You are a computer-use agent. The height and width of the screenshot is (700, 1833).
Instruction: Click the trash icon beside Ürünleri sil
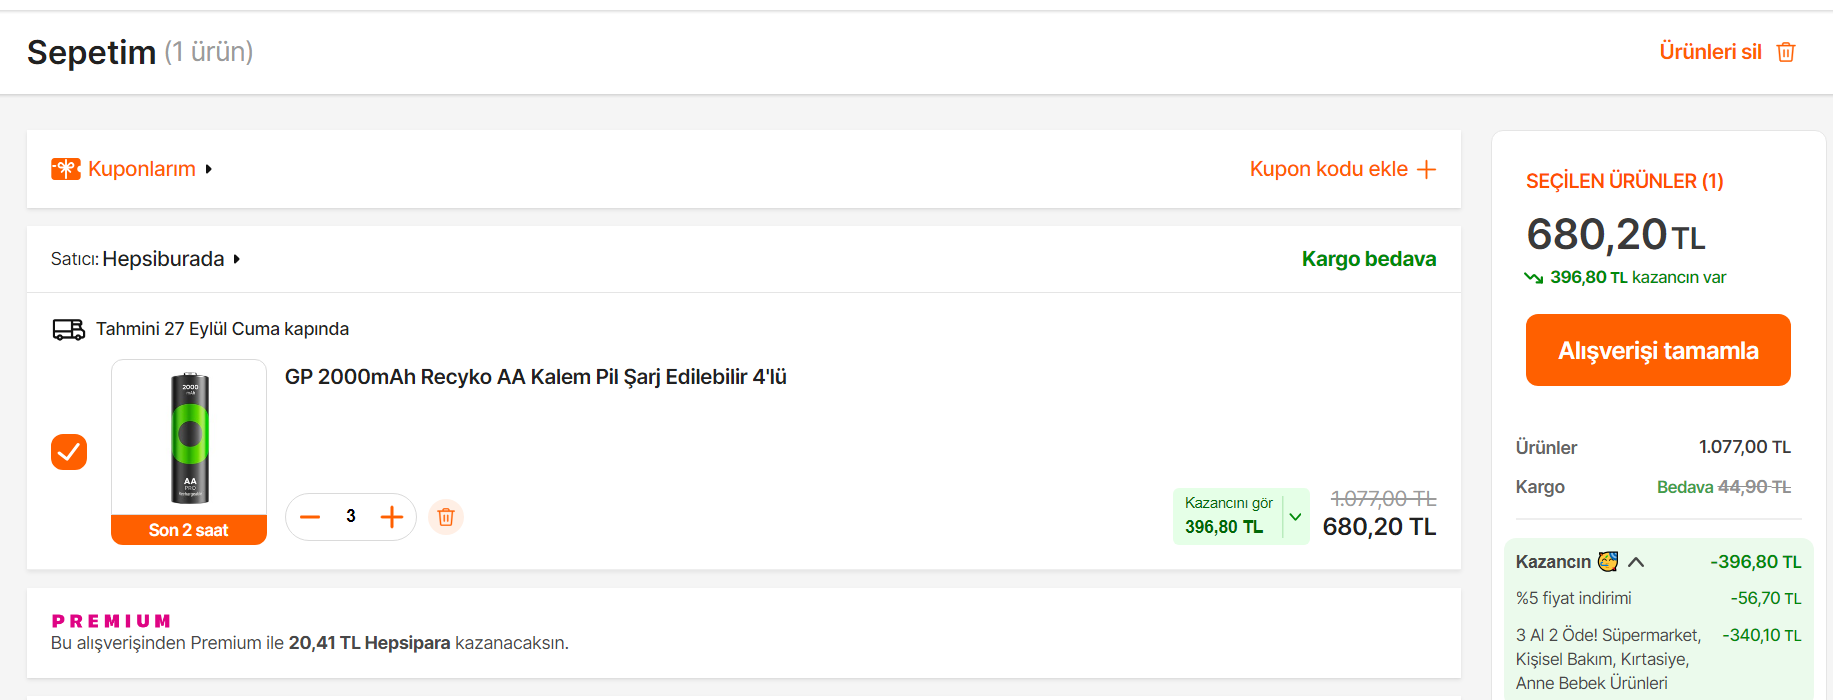pyautogui.click(x=1786, y=52)
